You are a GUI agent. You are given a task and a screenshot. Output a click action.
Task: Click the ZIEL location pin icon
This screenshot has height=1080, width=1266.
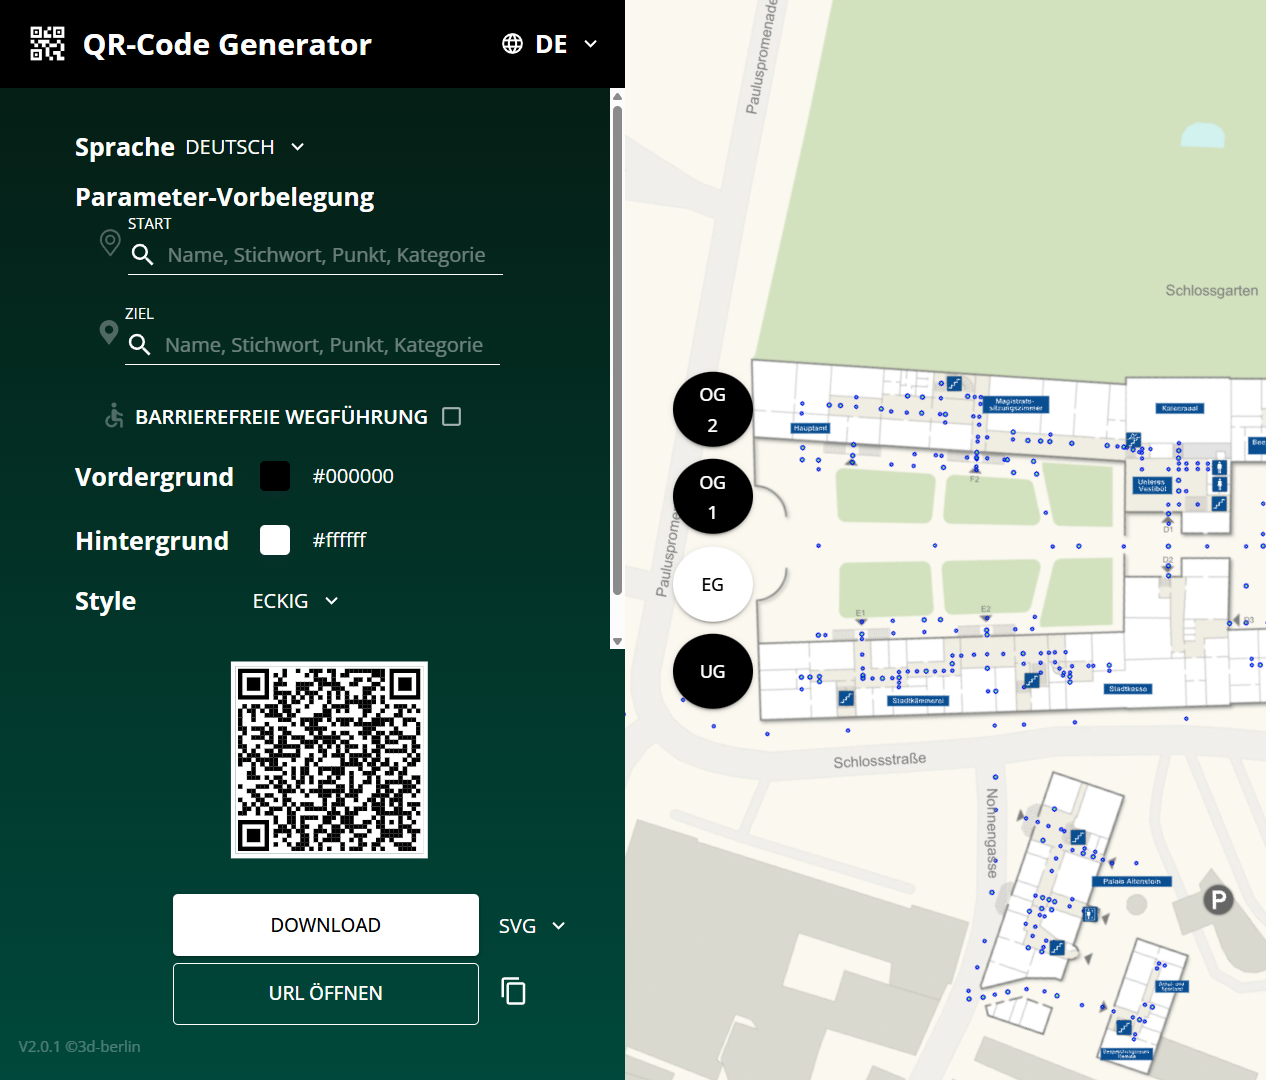[109, 332]
